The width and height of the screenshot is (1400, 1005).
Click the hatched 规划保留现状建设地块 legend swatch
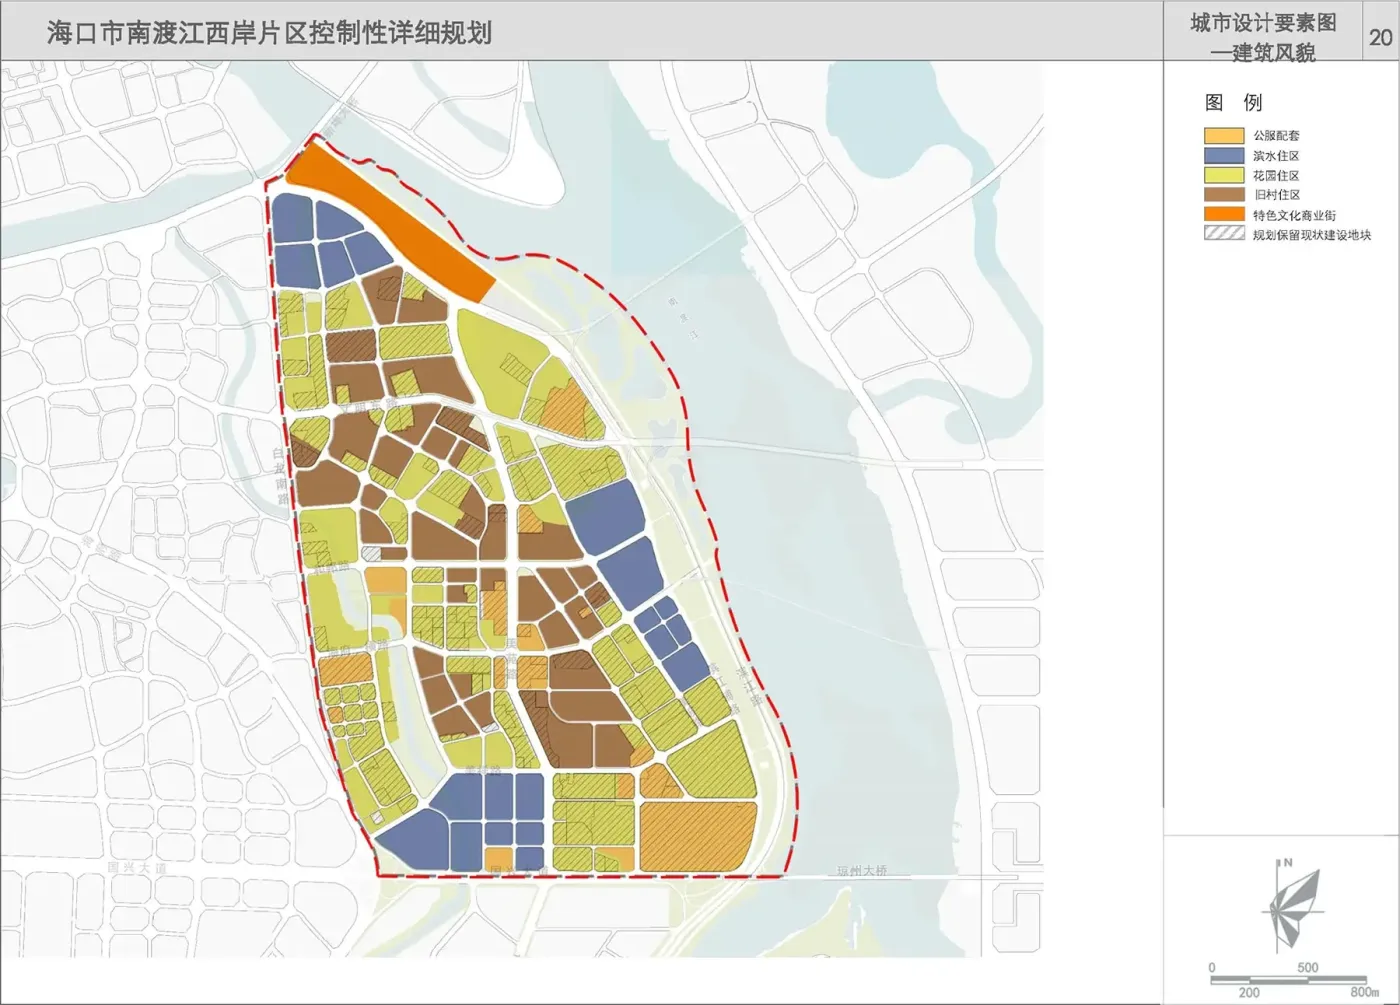click(x=1224, y=234)
